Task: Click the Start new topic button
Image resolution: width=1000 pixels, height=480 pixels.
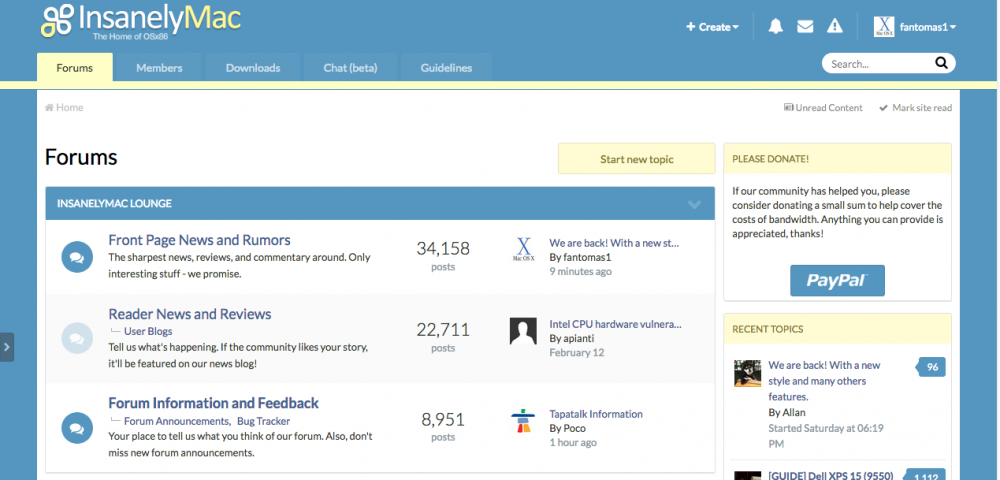Action: [636, 159]
